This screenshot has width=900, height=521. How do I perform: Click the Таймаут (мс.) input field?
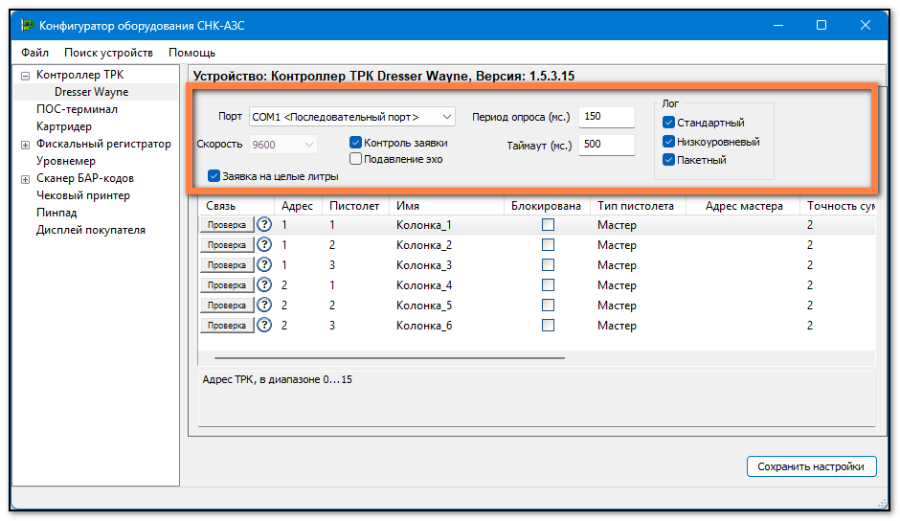coord(606,145)
